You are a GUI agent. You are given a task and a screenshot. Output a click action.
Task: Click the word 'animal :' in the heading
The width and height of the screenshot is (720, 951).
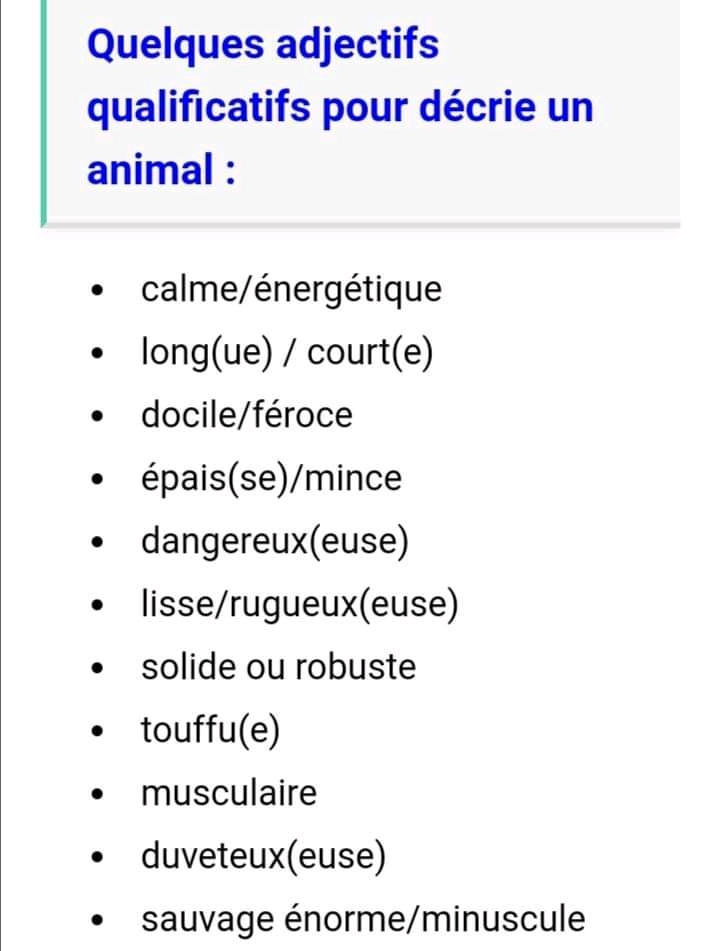point(162,170)
